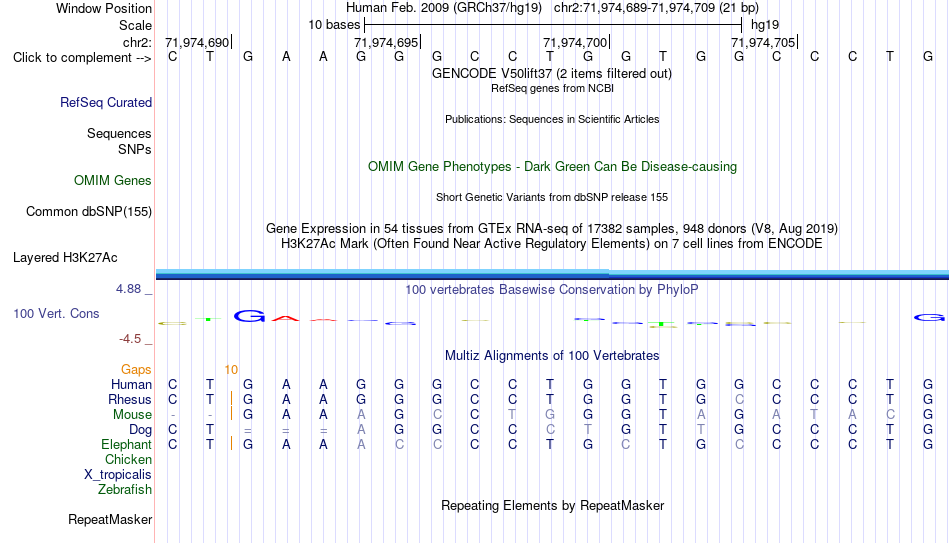The width and height of the screenshot is (950, 543).
Task: Click the -4.5 PhyloP lower value
Action: pyautogui.click(x=130, y=339)
